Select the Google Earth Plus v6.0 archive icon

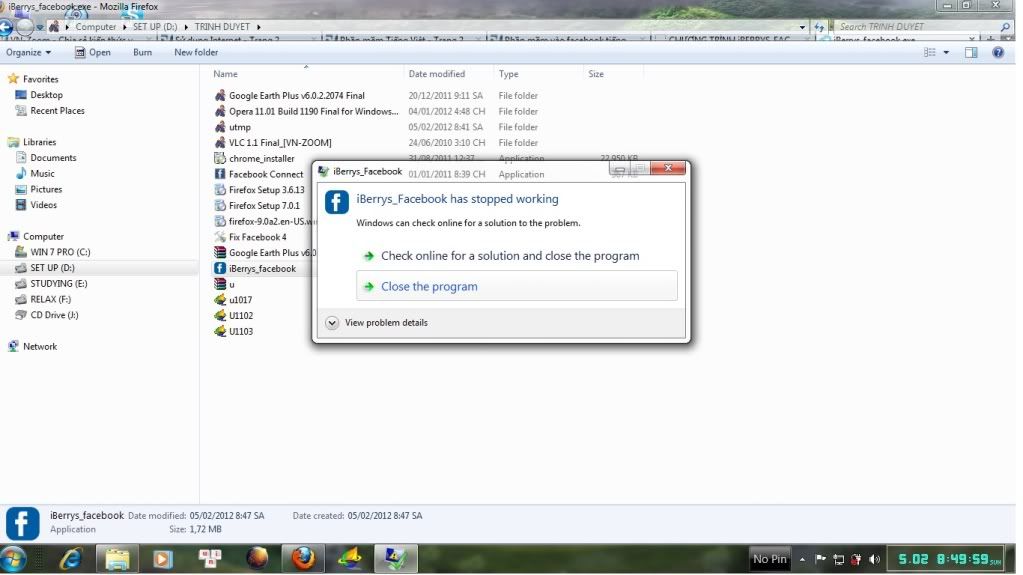(x=220, y=253)
